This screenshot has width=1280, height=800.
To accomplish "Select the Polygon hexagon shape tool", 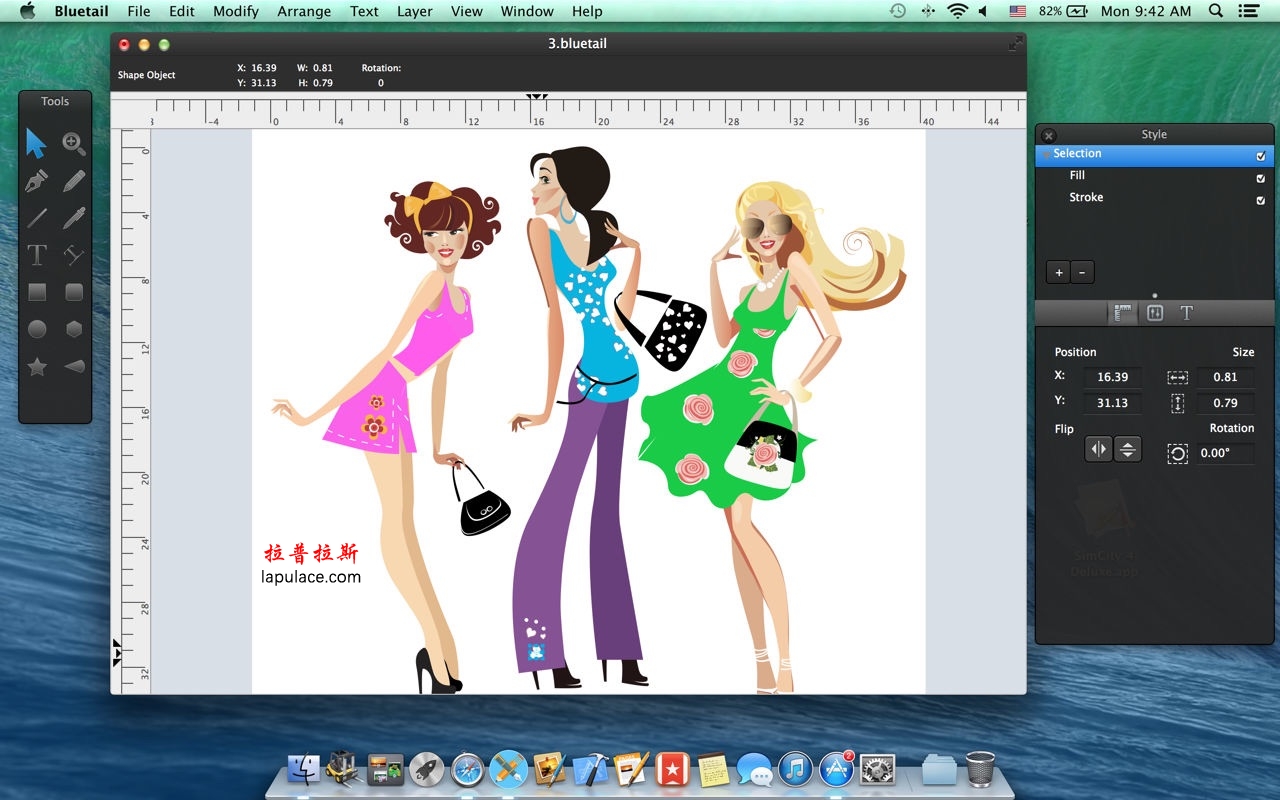I will (x=74, y=329).
